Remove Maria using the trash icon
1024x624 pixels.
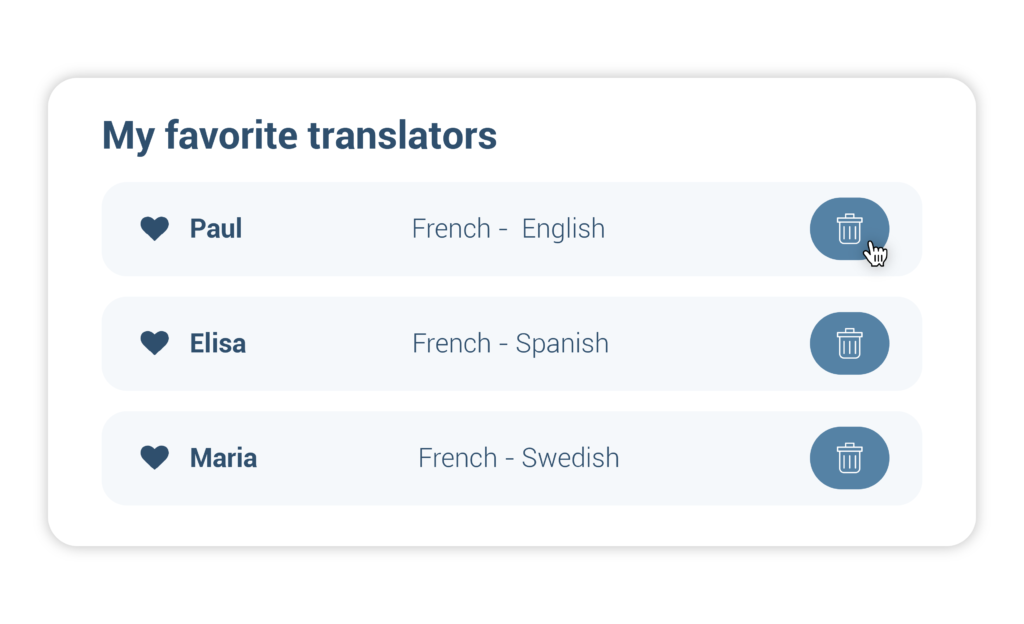[x=849, y=458]
